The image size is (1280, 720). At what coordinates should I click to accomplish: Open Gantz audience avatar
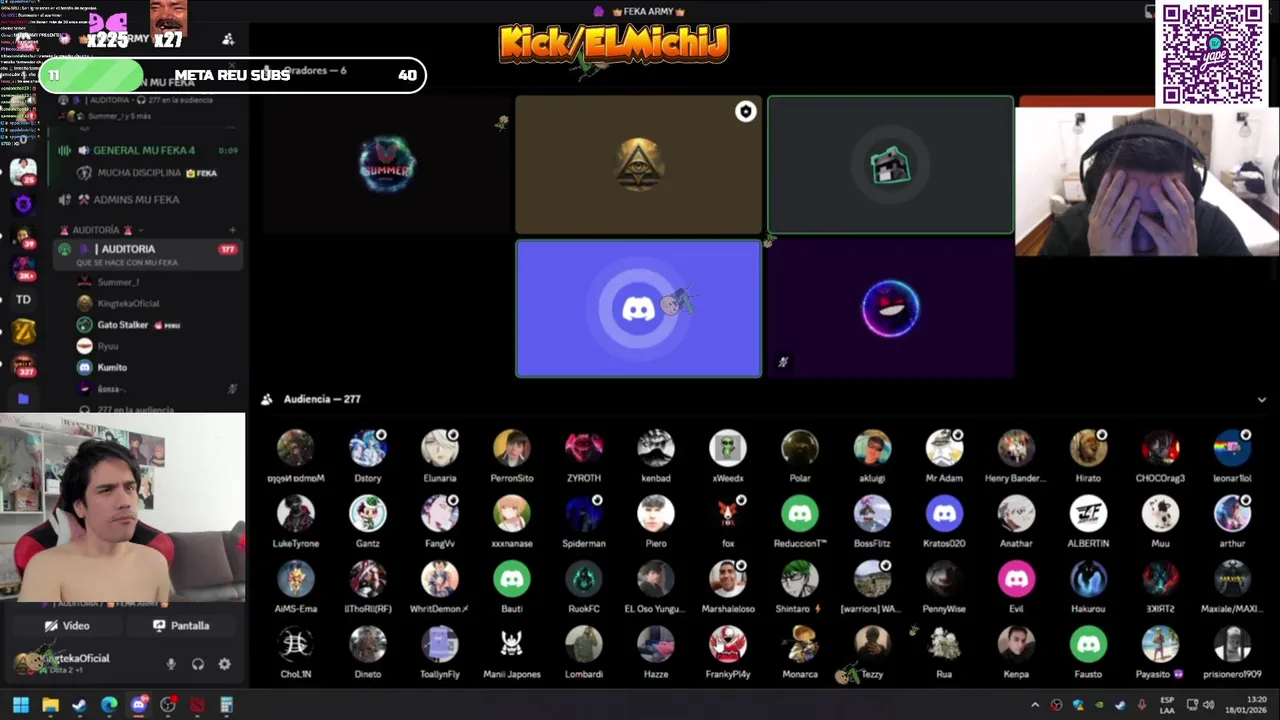click(x=368, y=514)
